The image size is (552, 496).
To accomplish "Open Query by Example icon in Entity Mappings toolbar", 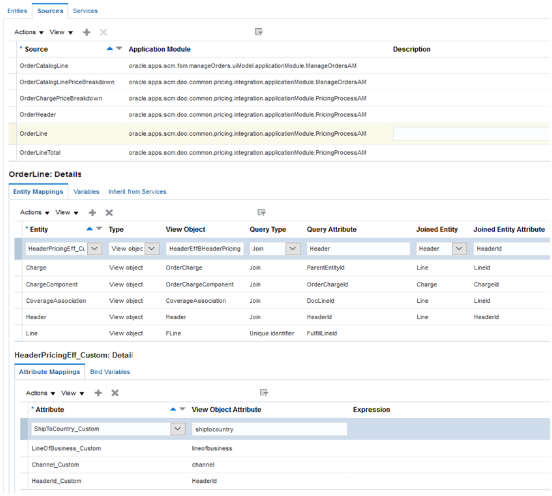I will 262,212.
